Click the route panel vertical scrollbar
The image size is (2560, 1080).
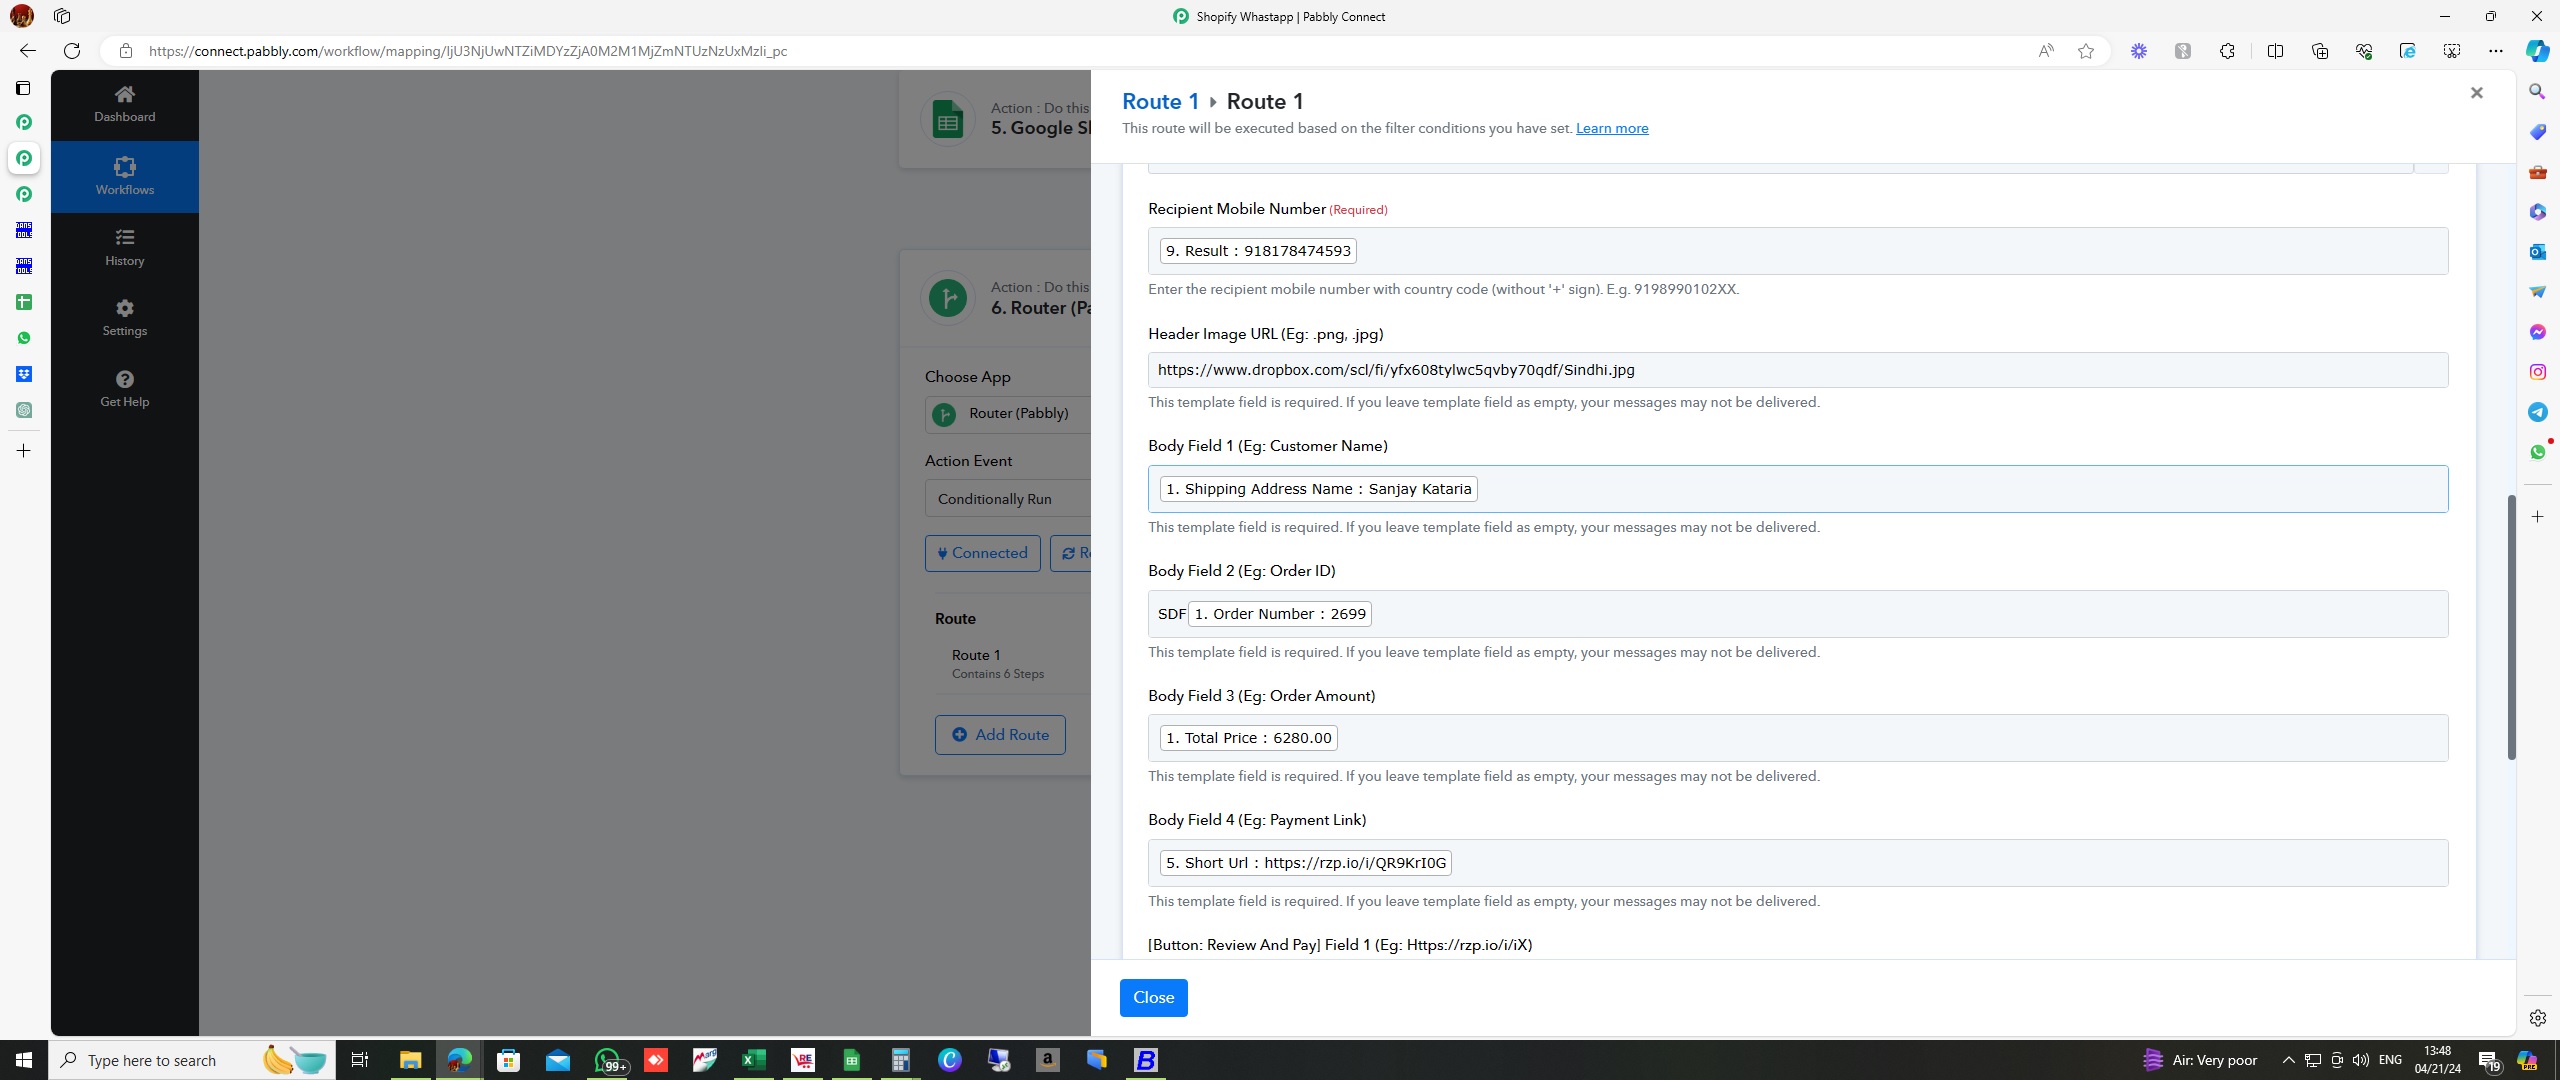pos(2510,627)
